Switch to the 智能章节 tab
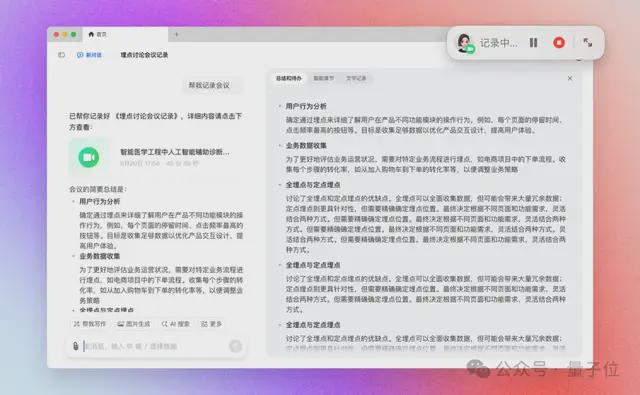 coord(323,78)
